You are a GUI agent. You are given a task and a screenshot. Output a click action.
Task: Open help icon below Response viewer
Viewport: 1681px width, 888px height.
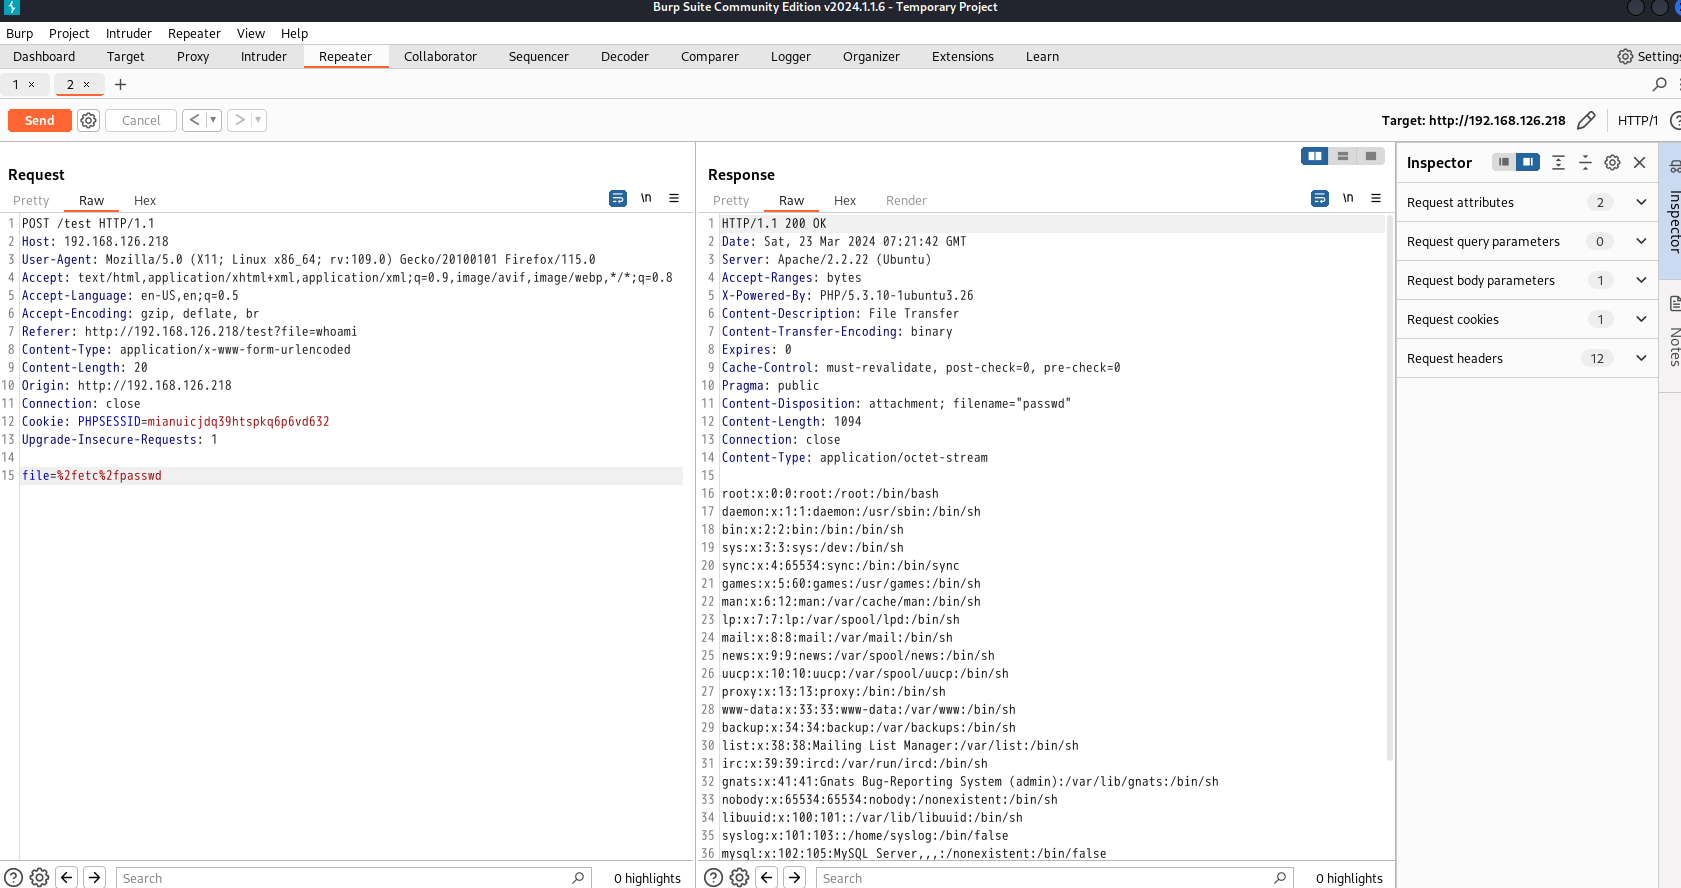pyautogui.click(x=713, y=877)
